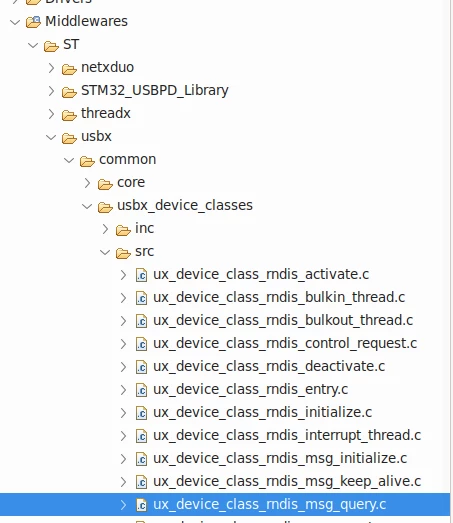The image size is (453, 523).
Task: Click the inc folder icon
Action: point(123,230)
